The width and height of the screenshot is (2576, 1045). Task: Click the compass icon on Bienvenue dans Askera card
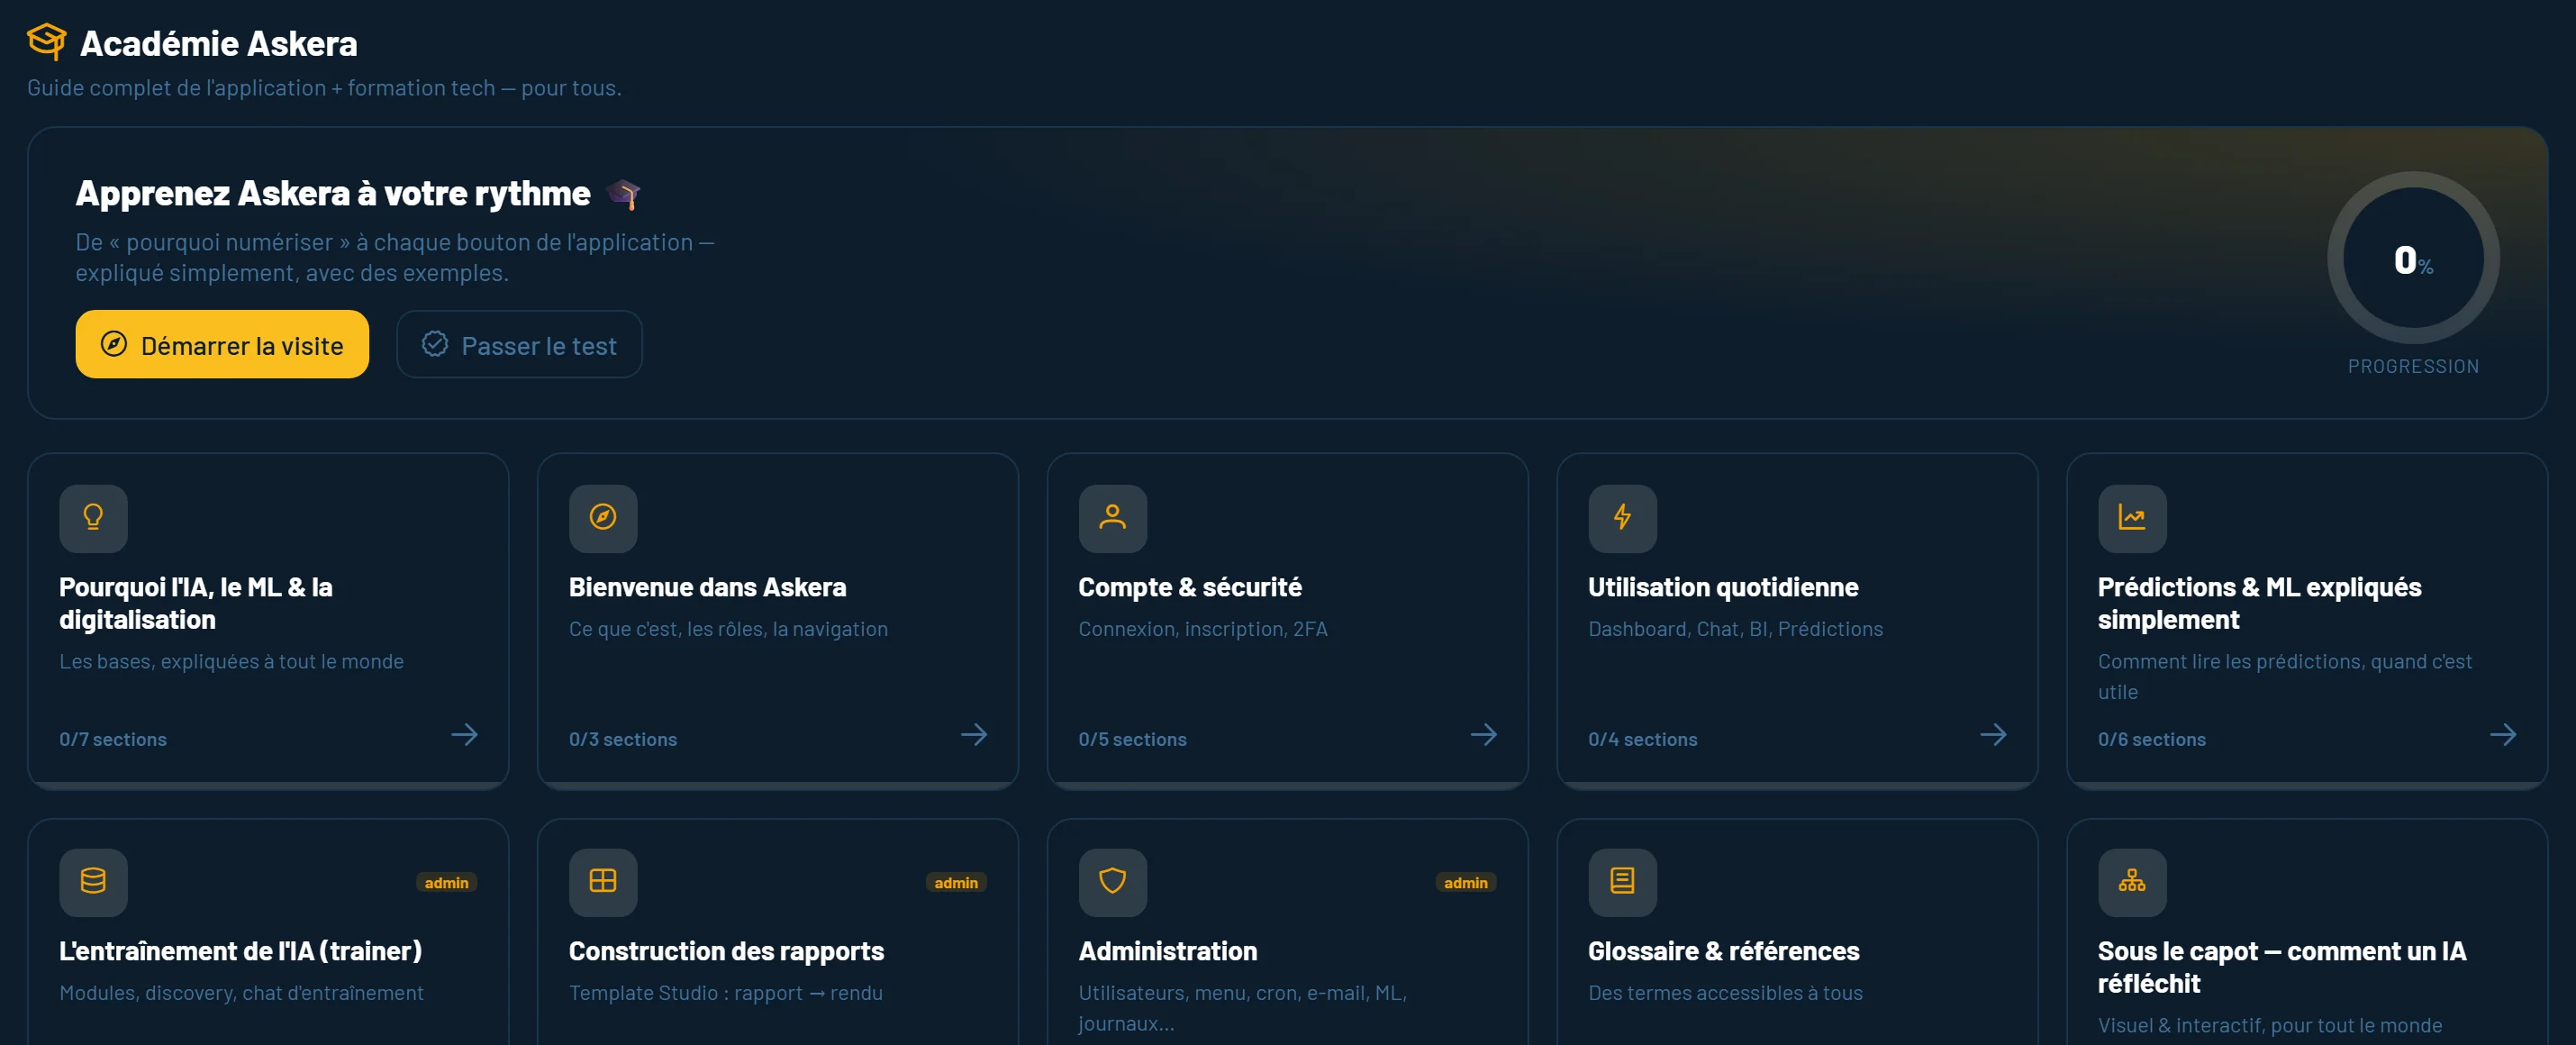603,518
